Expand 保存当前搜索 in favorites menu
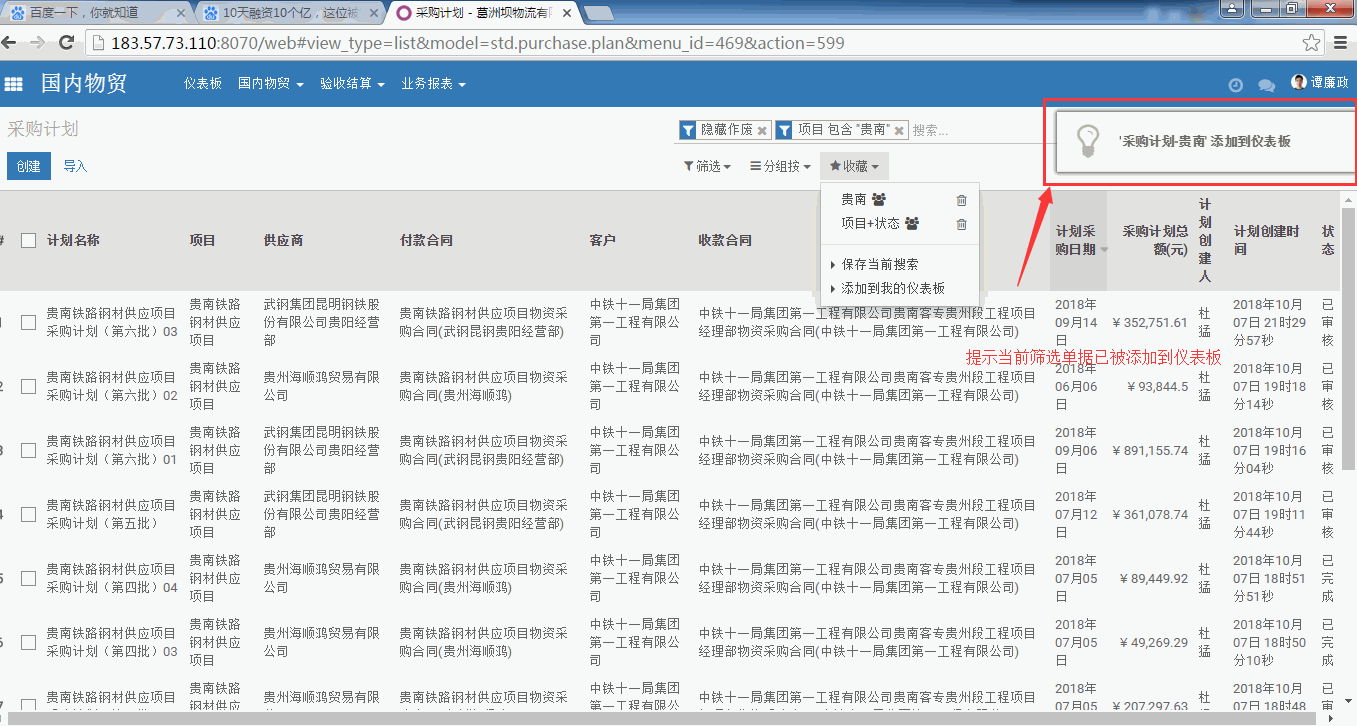The height and width of the screenshot is (726, 1357). pos(879,264)
